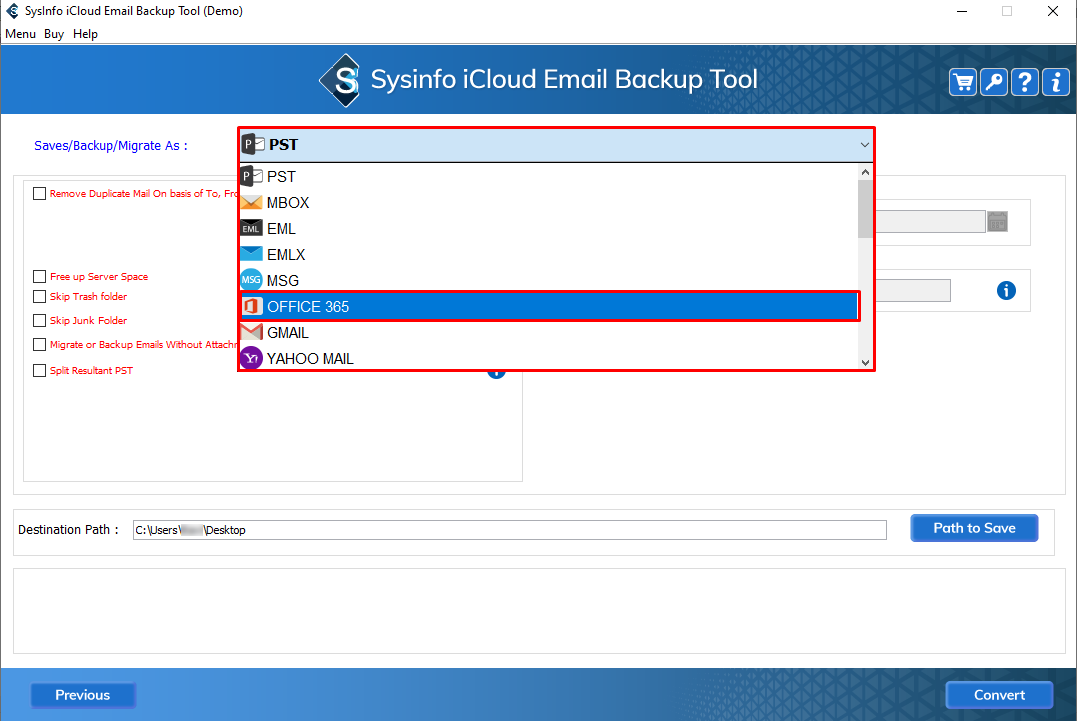The image size is (1077, 721).
Task: Click the Path to Save button
Action: 973,528
